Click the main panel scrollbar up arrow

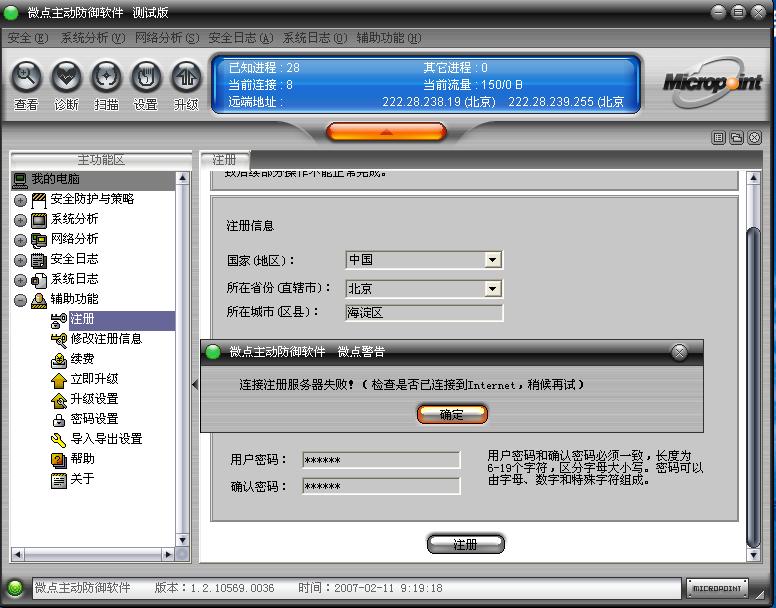[753, 178]
